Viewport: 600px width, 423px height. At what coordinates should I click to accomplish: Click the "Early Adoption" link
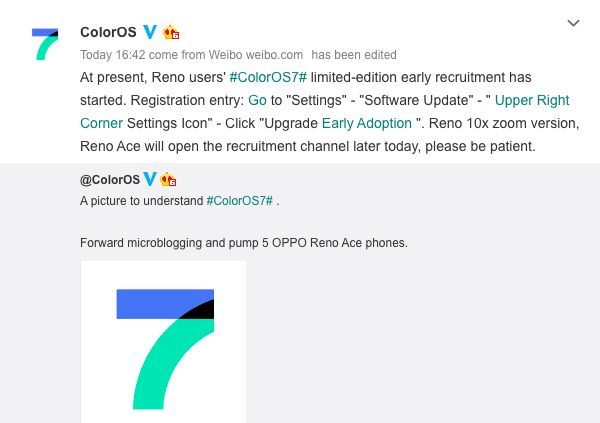click(x=366, y=123)
